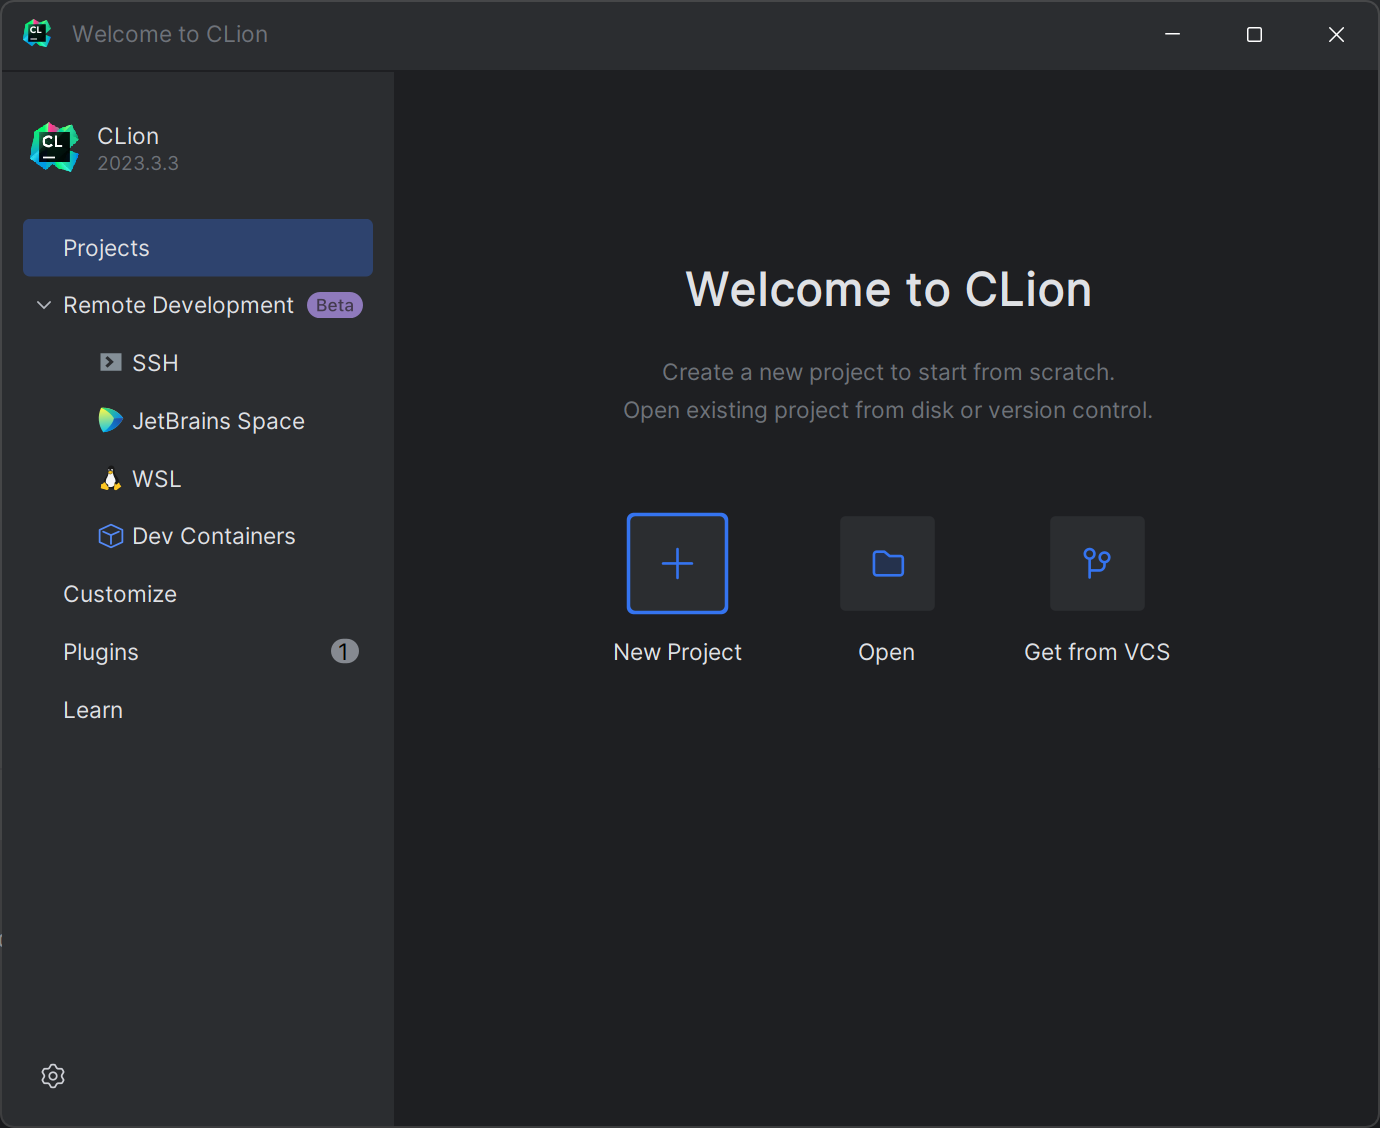
Task: Open the settings gear at bottom left
Action: pyautogui.click(x=53, y=1075)
